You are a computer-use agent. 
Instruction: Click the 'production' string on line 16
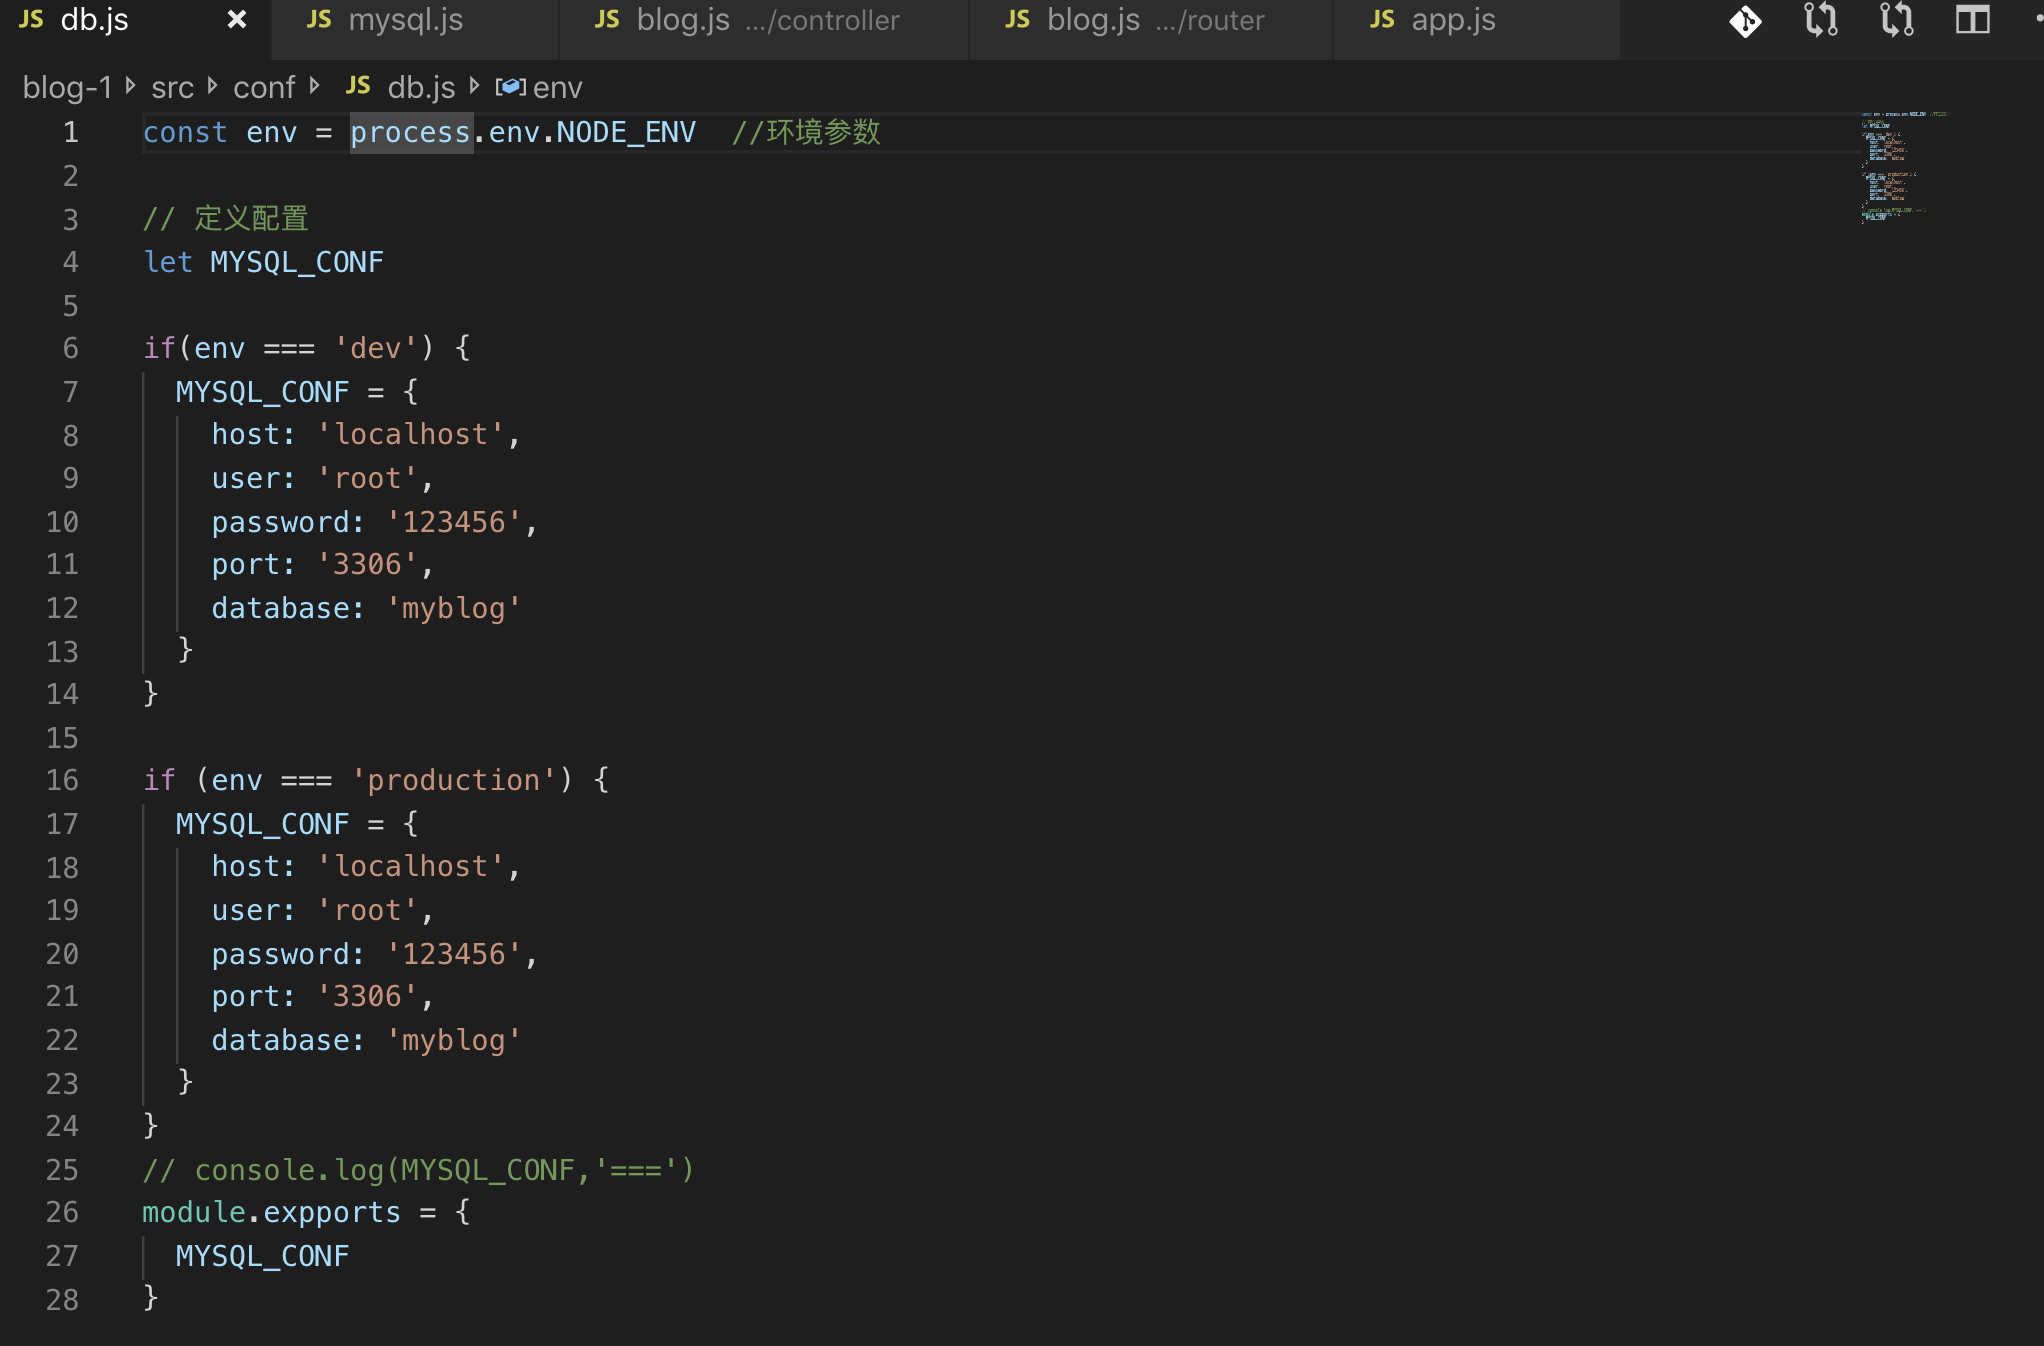(454, 780)
